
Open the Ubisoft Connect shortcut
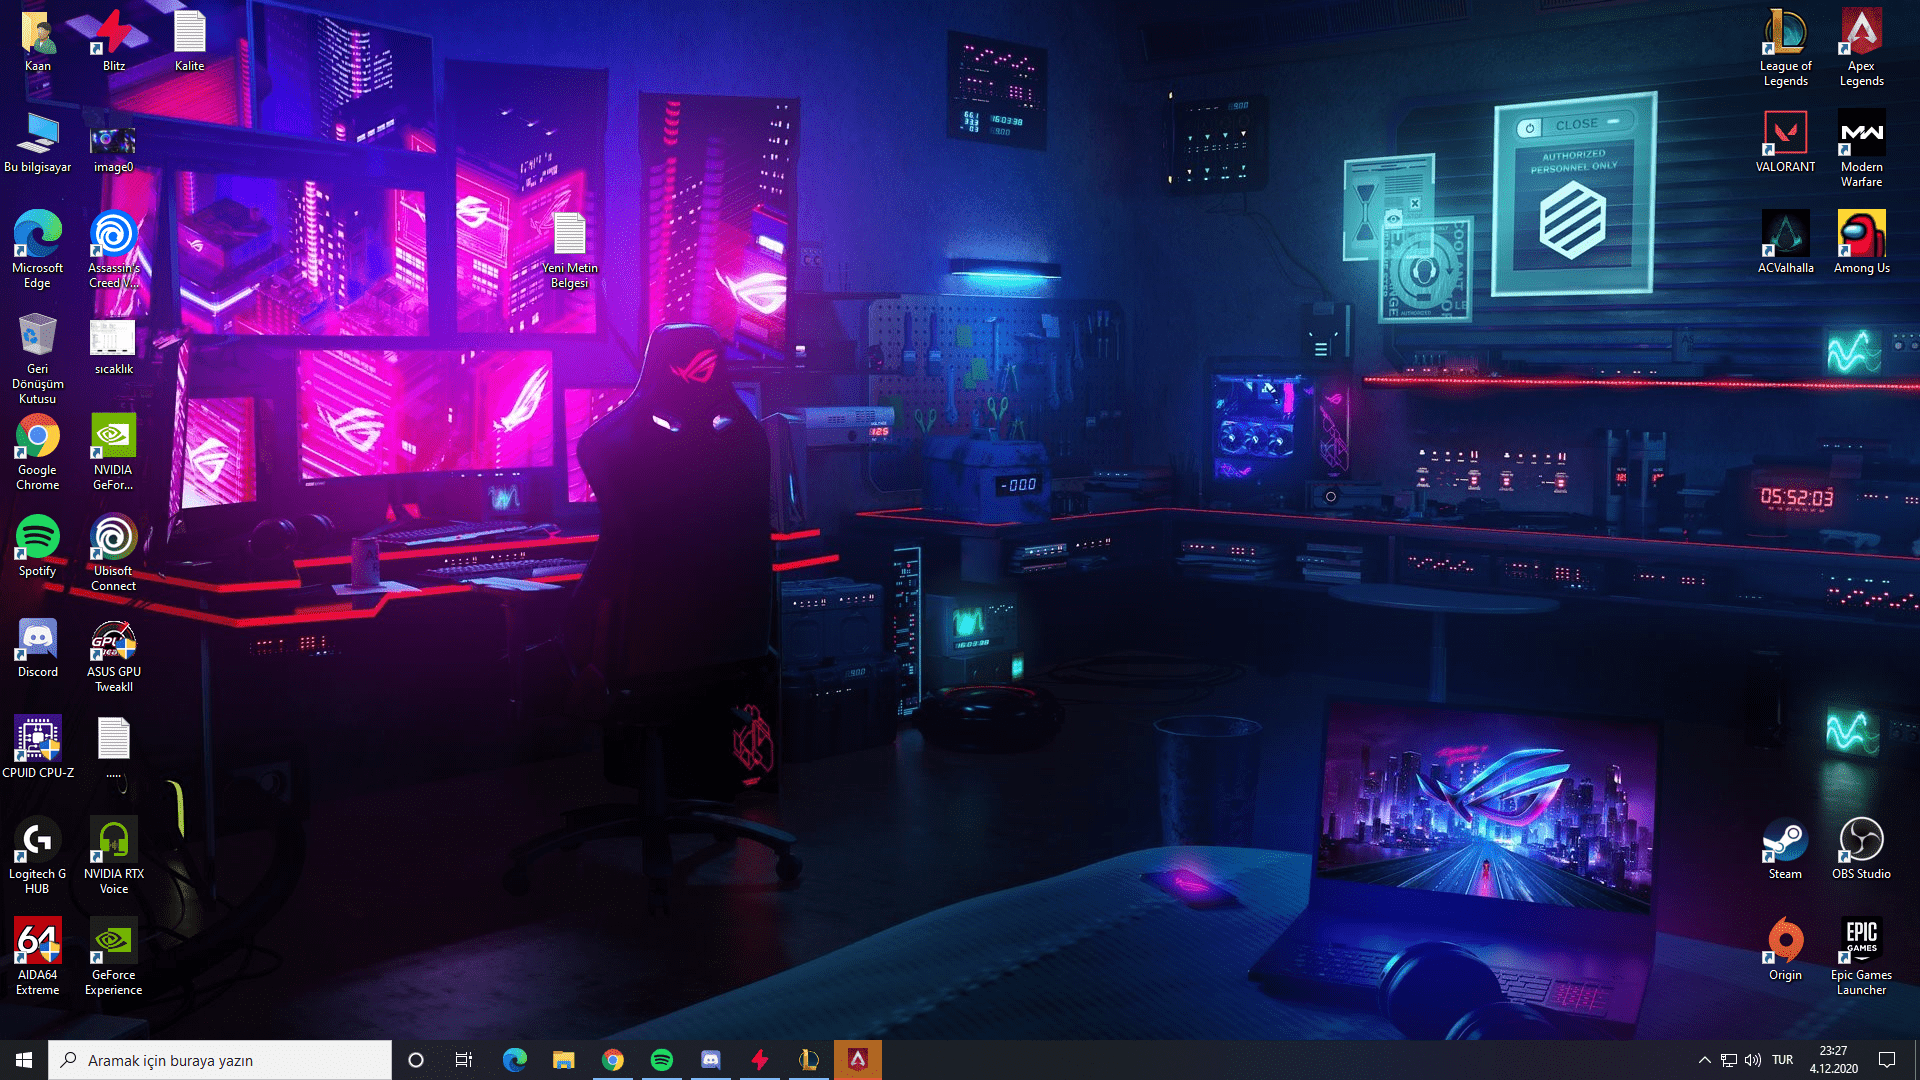click(x=113, y=538)
